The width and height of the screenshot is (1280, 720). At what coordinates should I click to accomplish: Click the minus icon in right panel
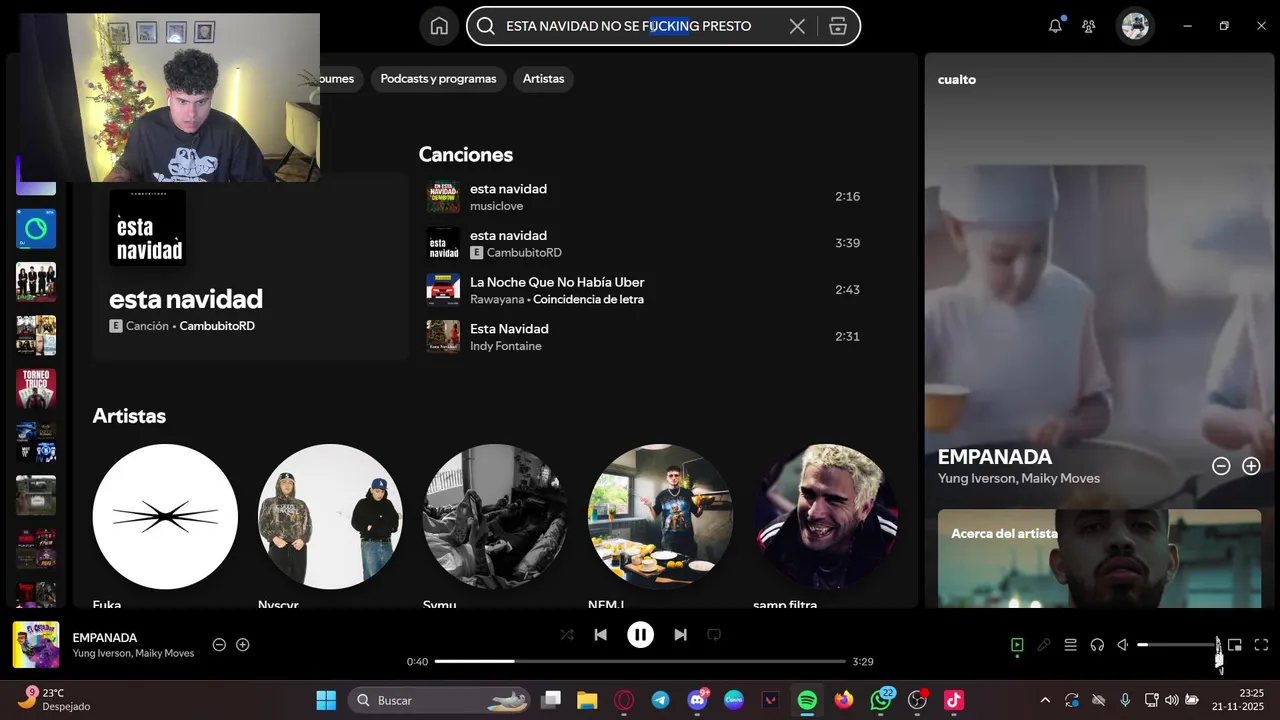1221,466
